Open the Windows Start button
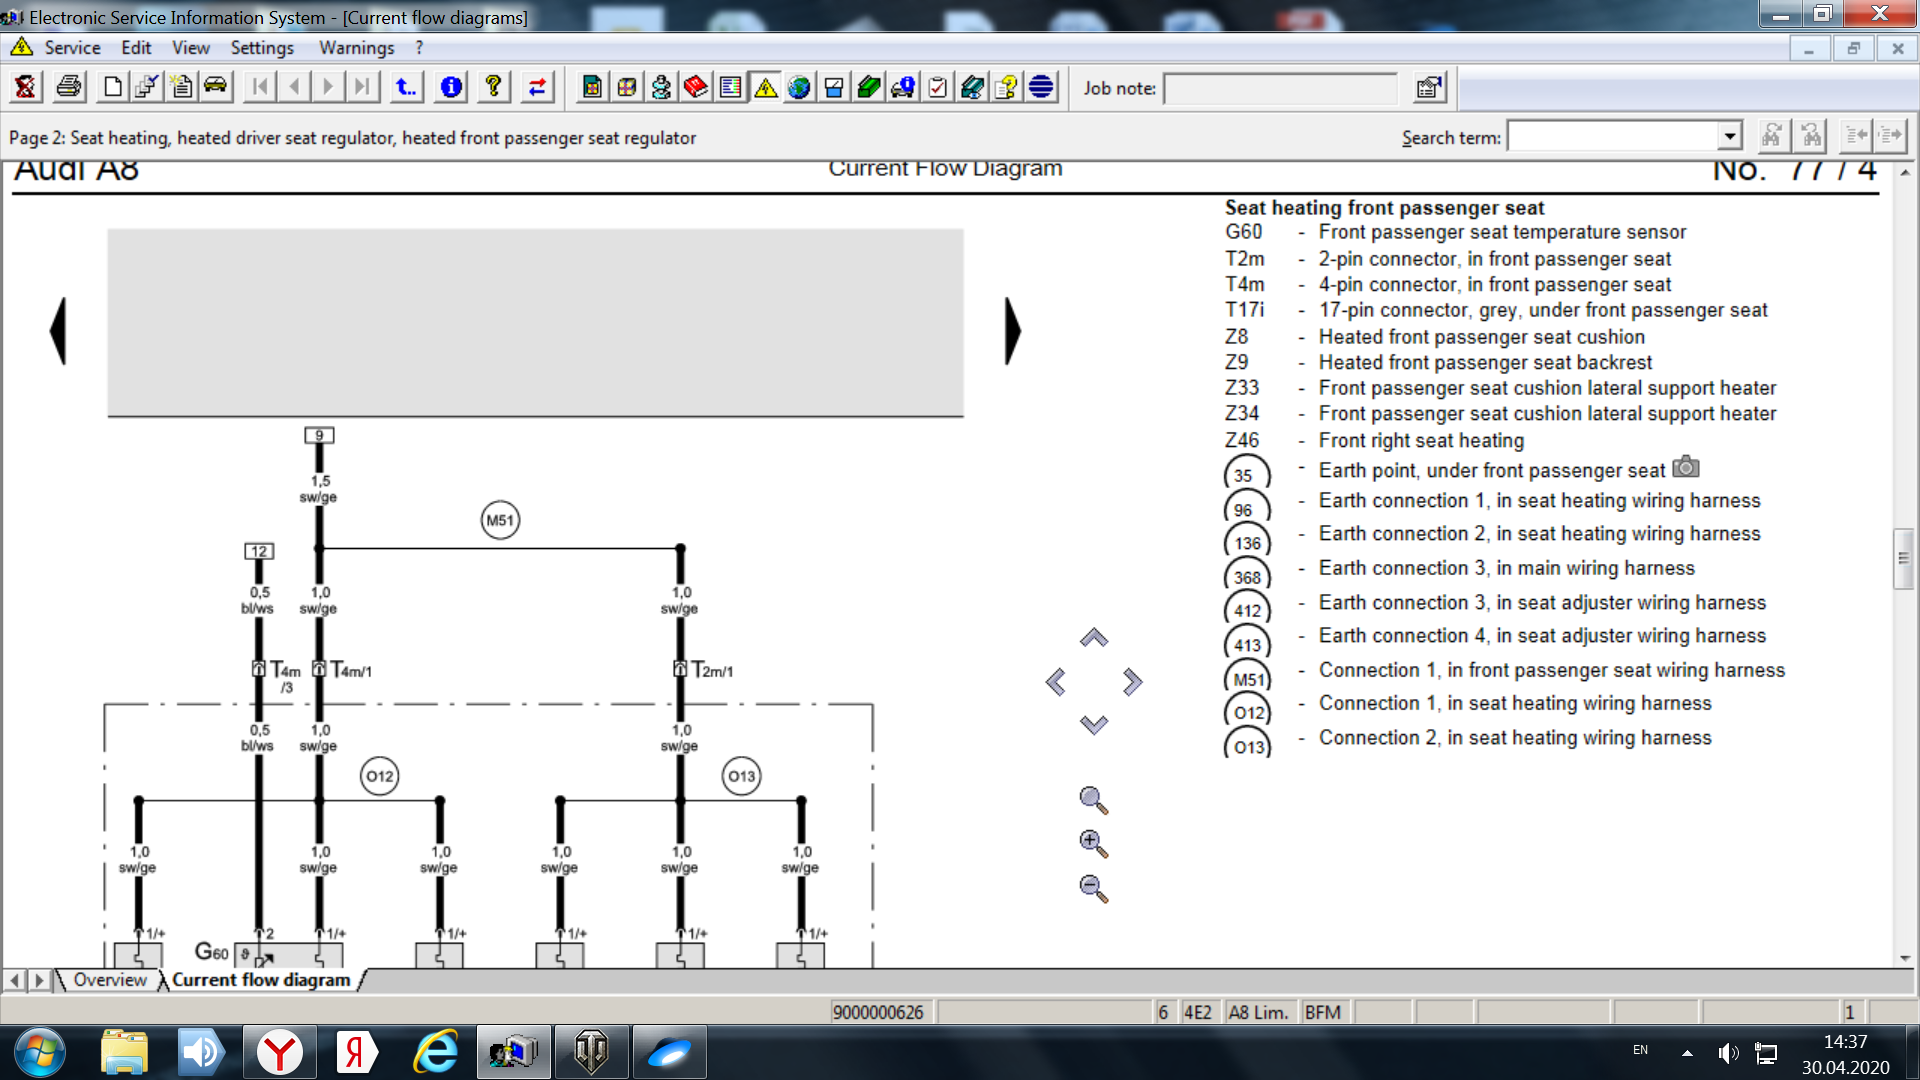1920x1080 pixels. click(40, 1053)
